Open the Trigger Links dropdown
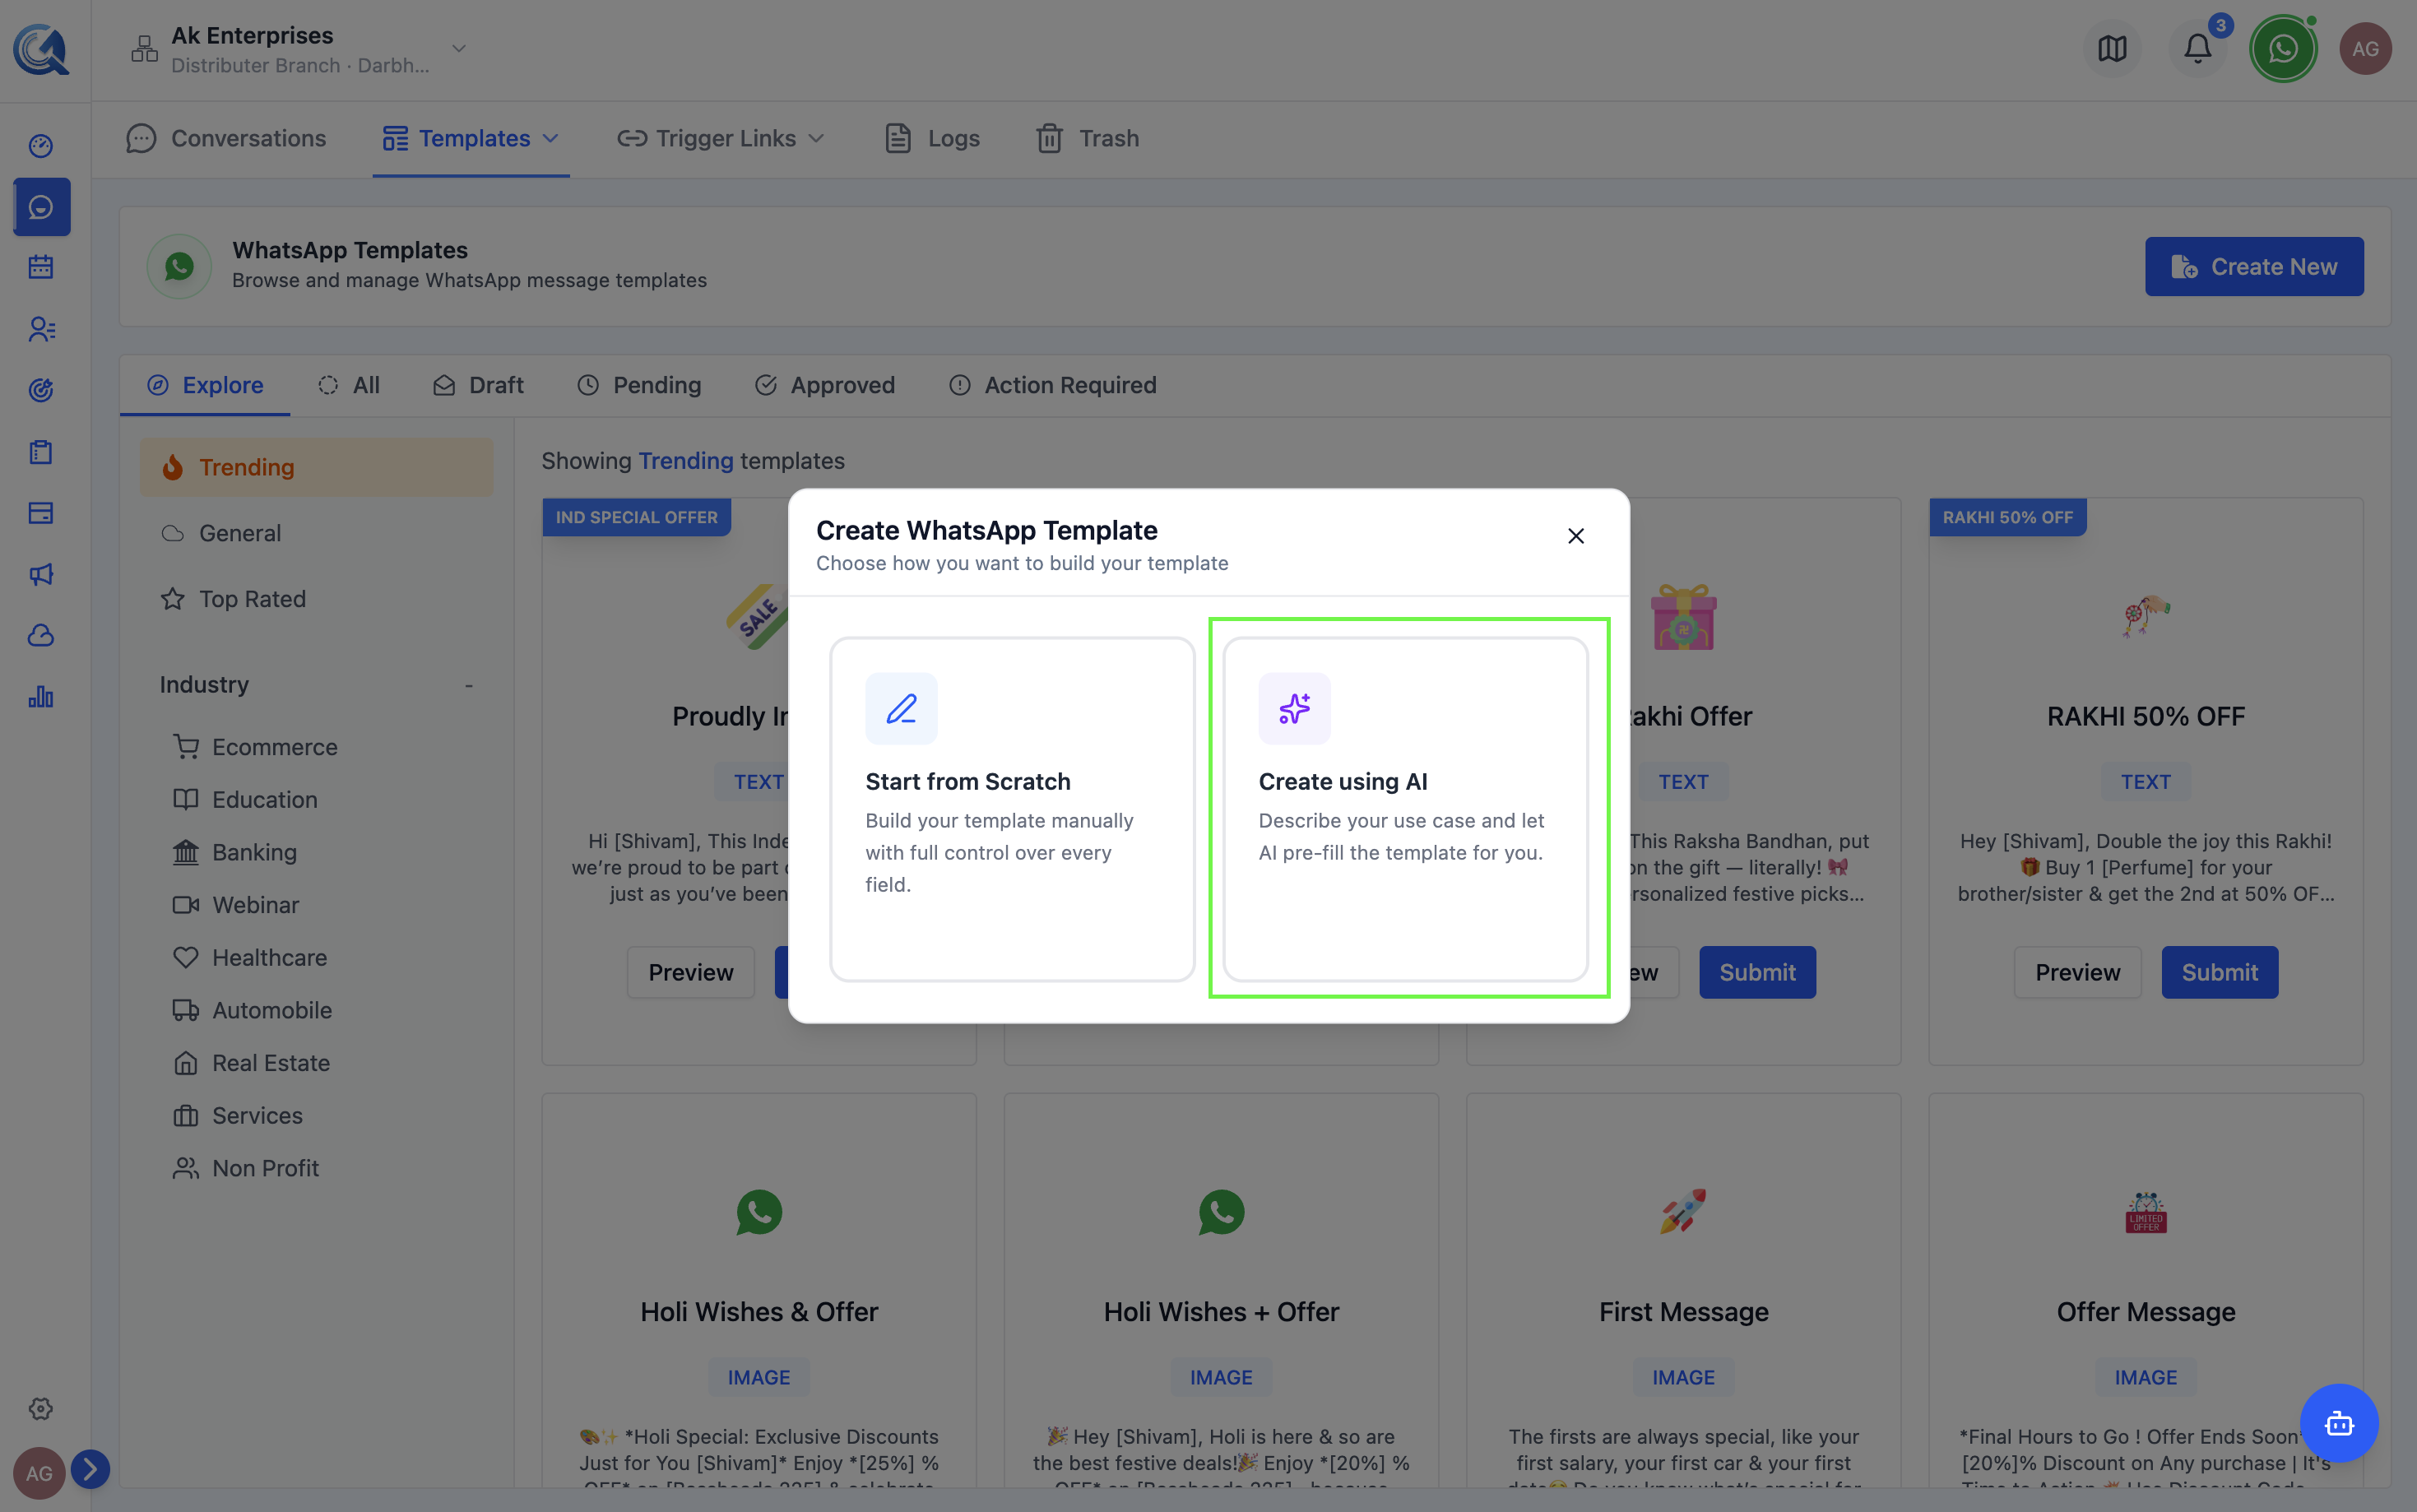This screenshot has height=1512, width=2417. point(721,138)
